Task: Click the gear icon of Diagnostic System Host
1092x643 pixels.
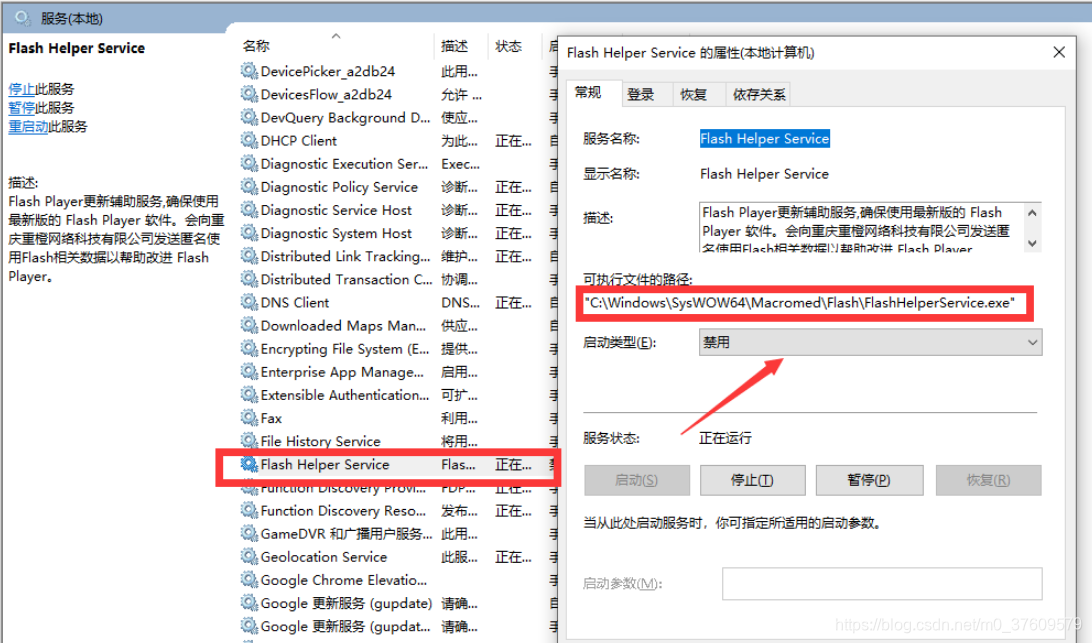Action: [x=249, y=233]
